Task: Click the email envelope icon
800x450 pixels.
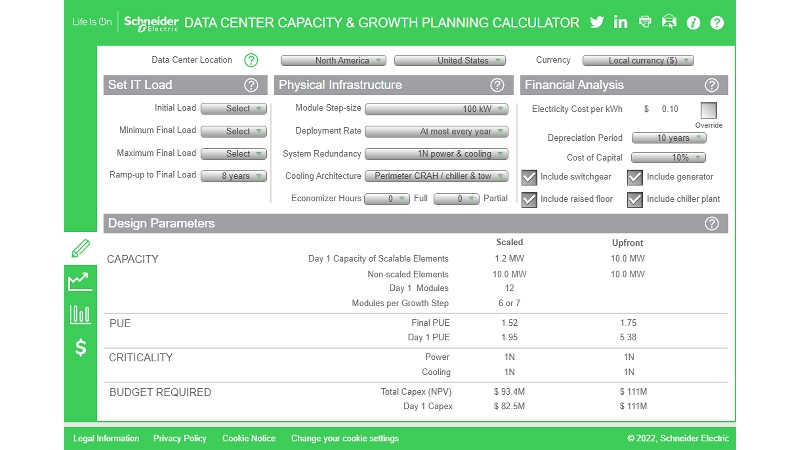Action: point(669,22)
